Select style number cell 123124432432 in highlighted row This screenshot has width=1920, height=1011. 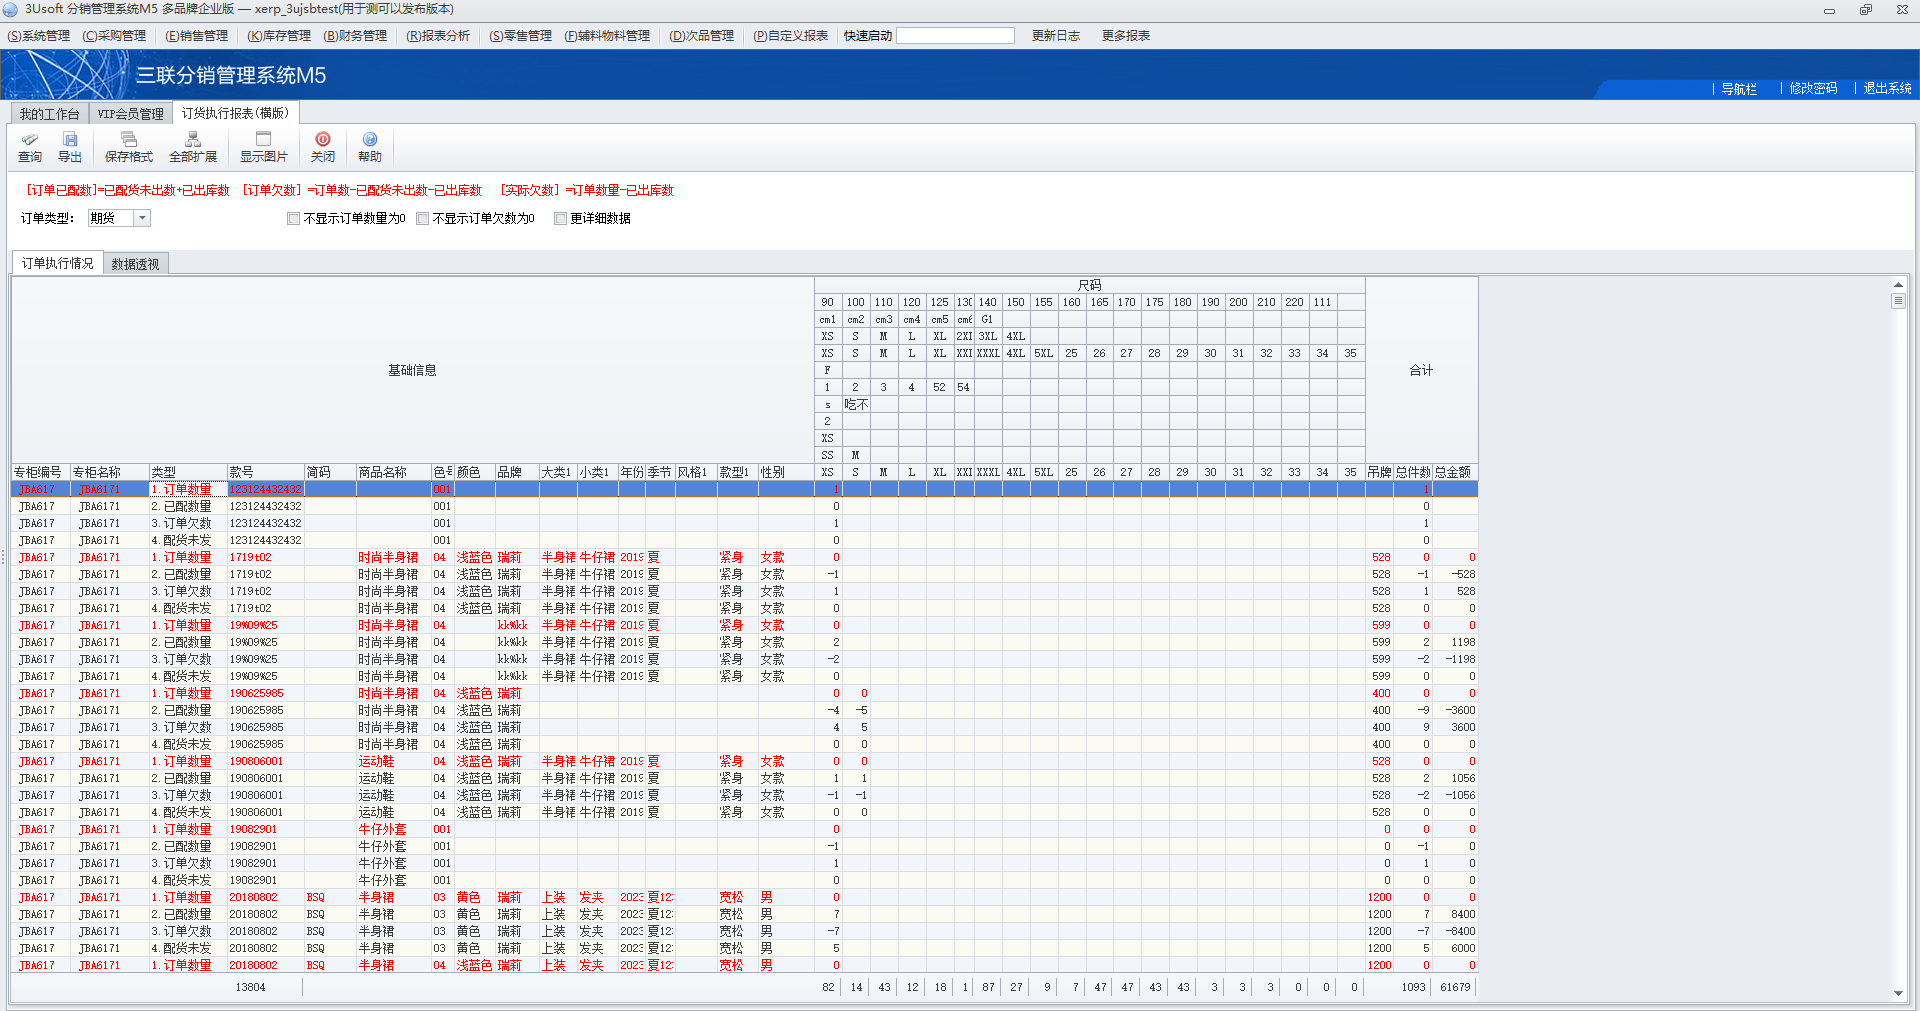[265, 489]
